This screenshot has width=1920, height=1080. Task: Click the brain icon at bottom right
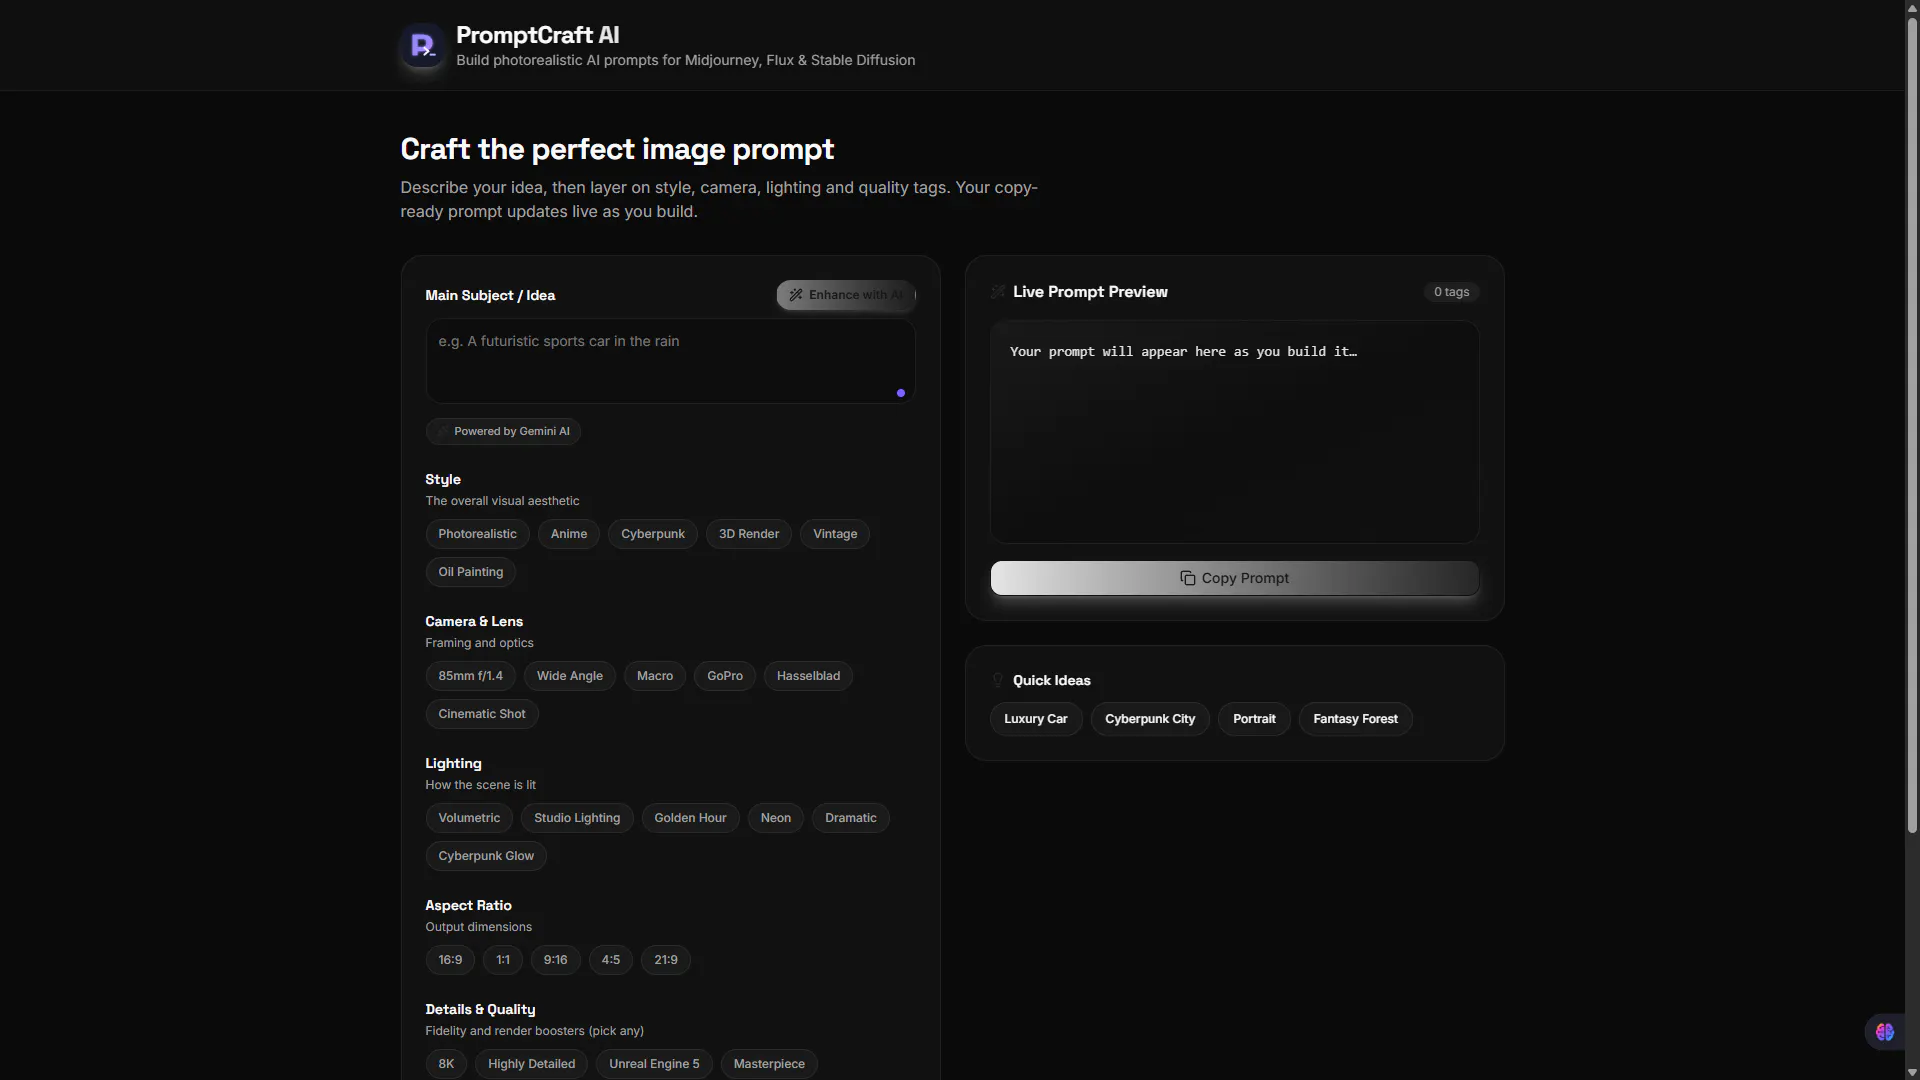[x=1885, y=1032]
